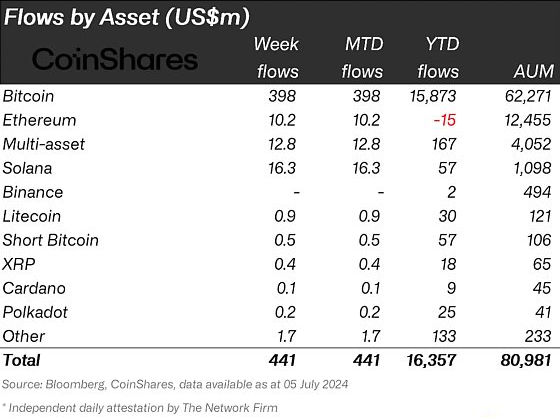Viewport: 560px width, 417px height.
Task: Click the Short Bitcoin row label
Action: (x=50, y=240)
